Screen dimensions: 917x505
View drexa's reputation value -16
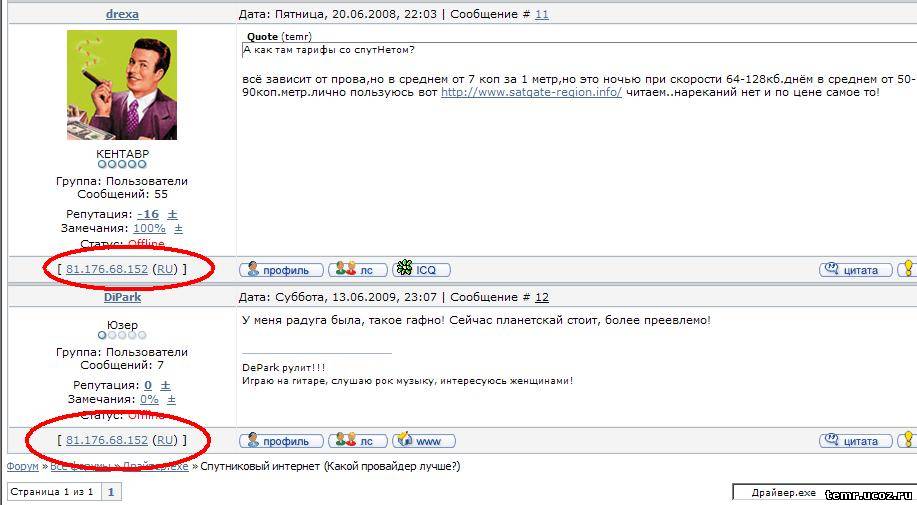pos(148,215)
